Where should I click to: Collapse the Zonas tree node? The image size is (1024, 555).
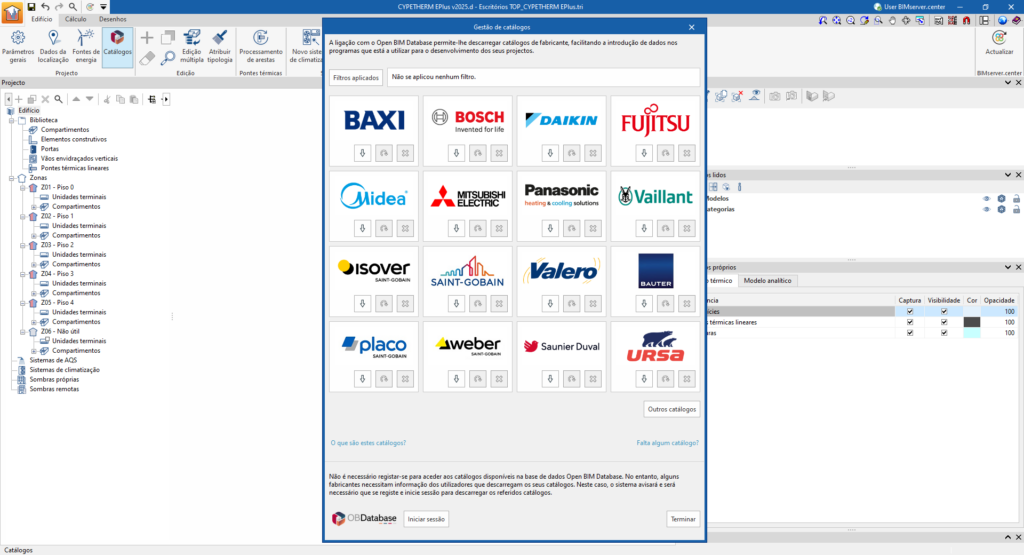click(11, 178)
